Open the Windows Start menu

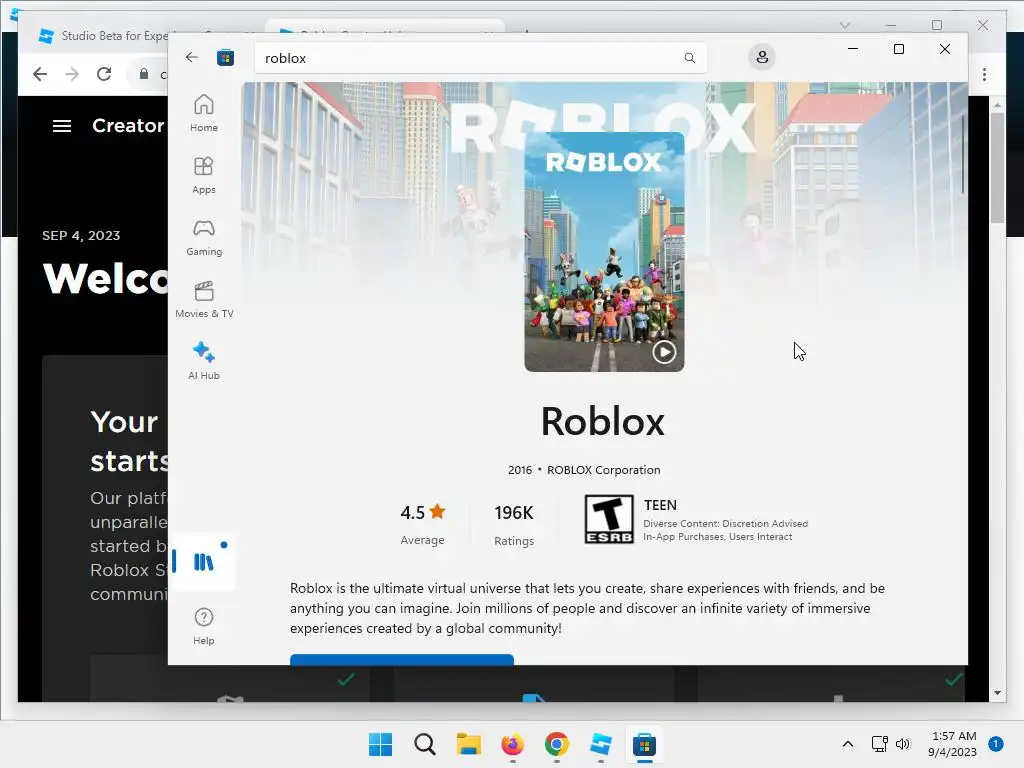[x=381, y=744]
